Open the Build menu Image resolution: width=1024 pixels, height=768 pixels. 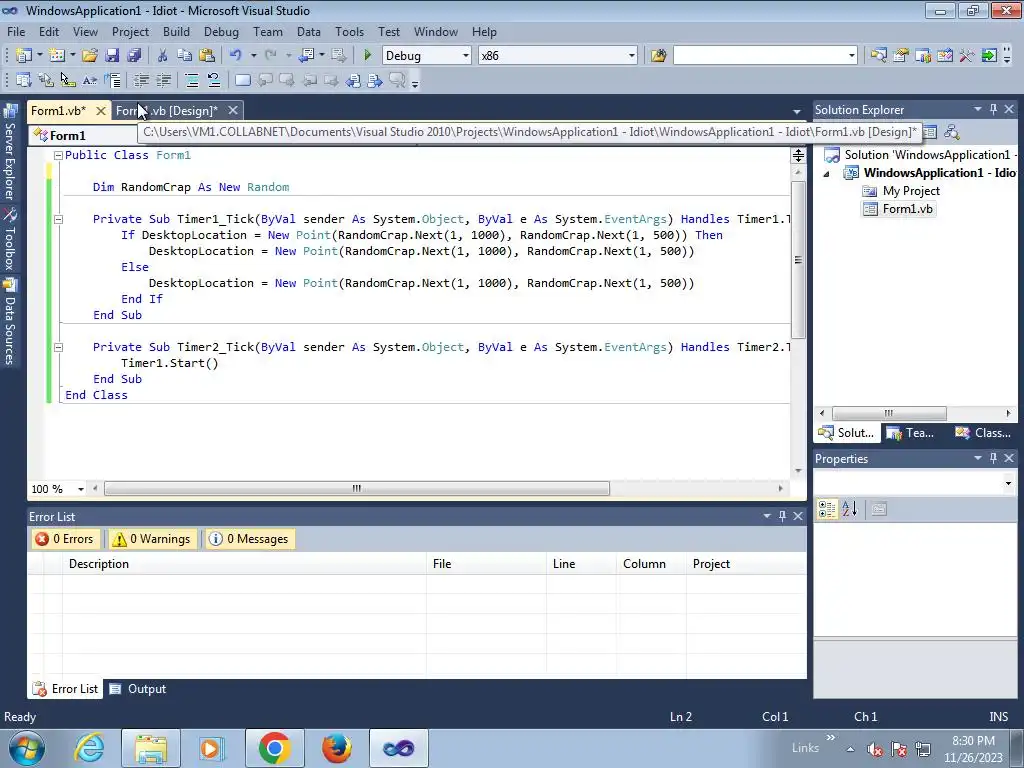[x=176, y=31]
